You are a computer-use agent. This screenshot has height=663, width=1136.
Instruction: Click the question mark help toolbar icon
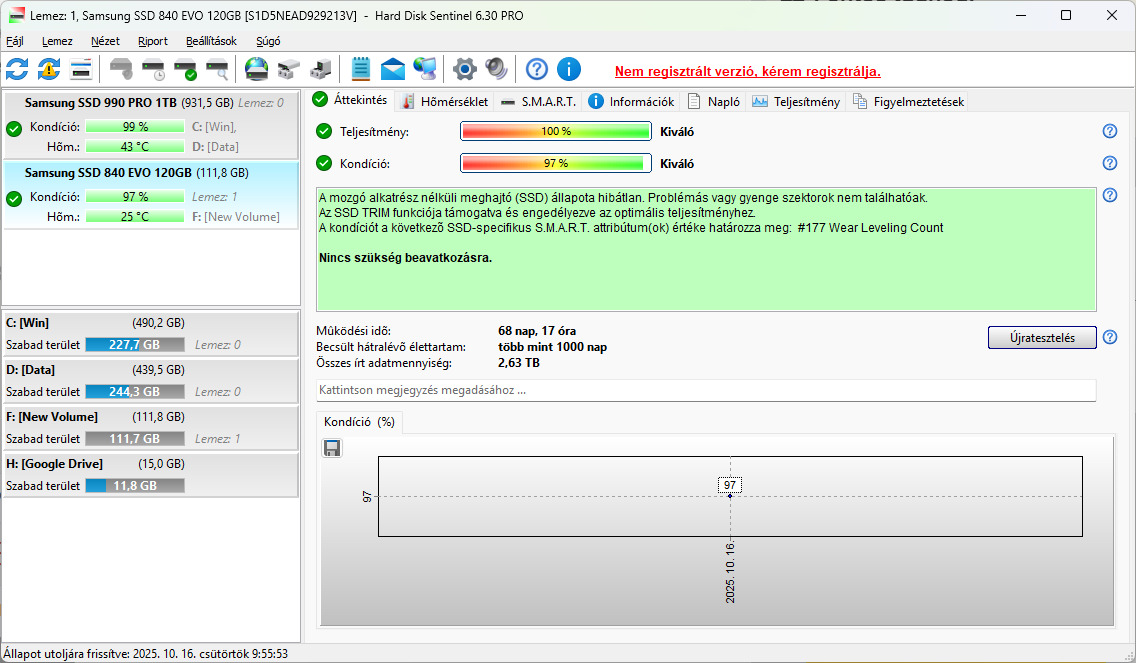click(x=537, y=70)
